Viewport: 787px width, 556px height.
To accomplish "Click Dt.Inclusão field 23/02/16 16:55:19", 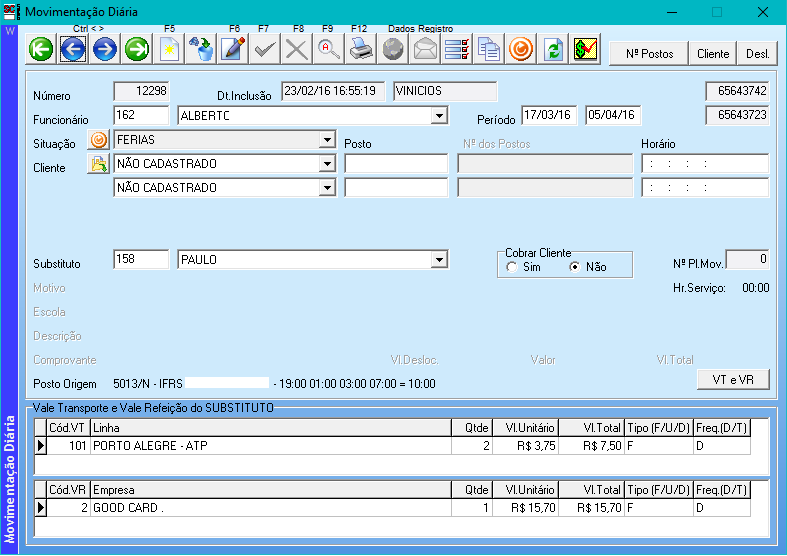I will (333, 91).
